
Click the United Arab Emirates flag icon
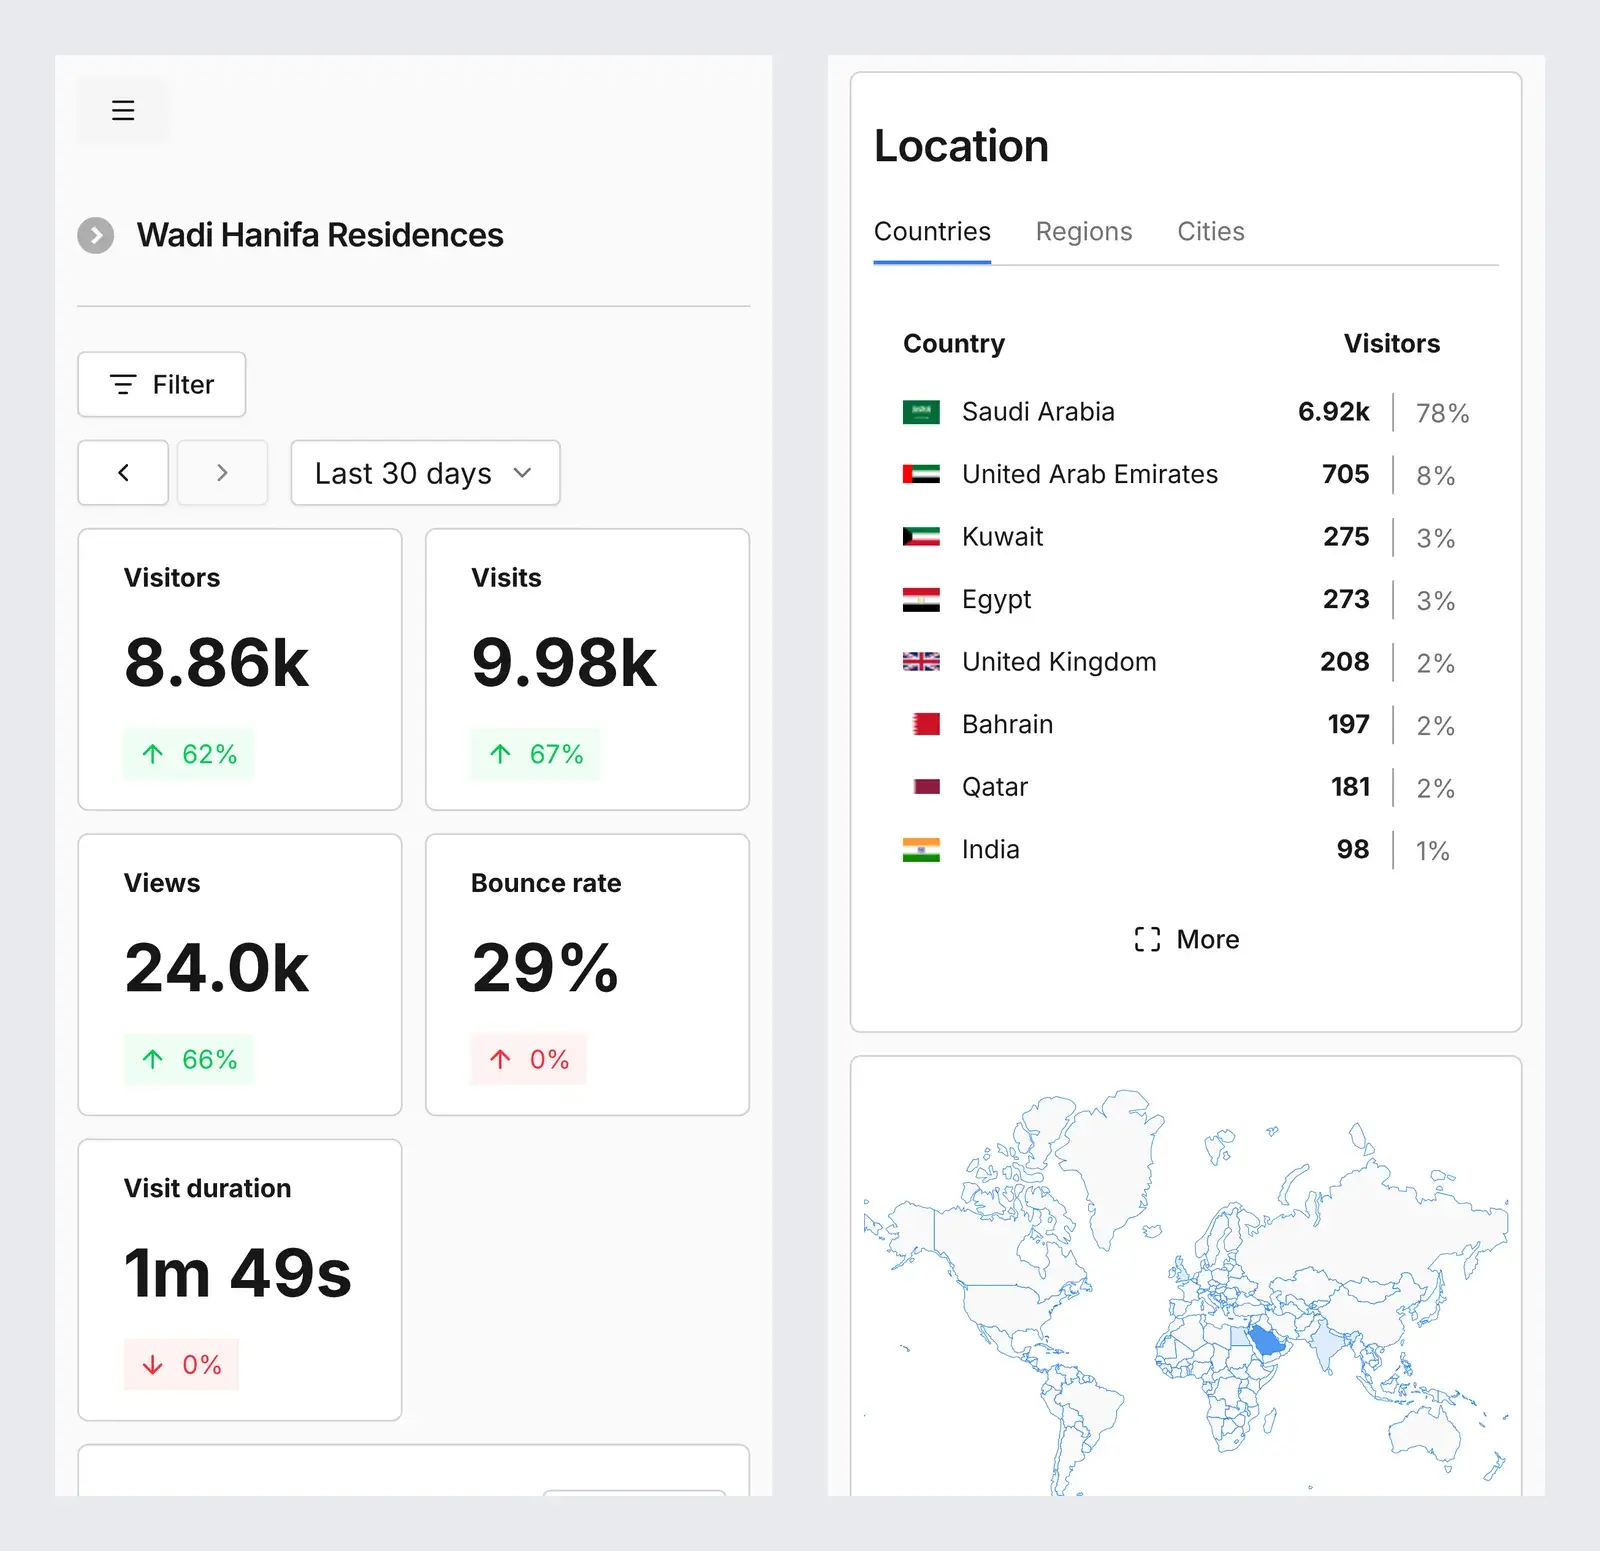pyautogui.click(x=921, y=474)
